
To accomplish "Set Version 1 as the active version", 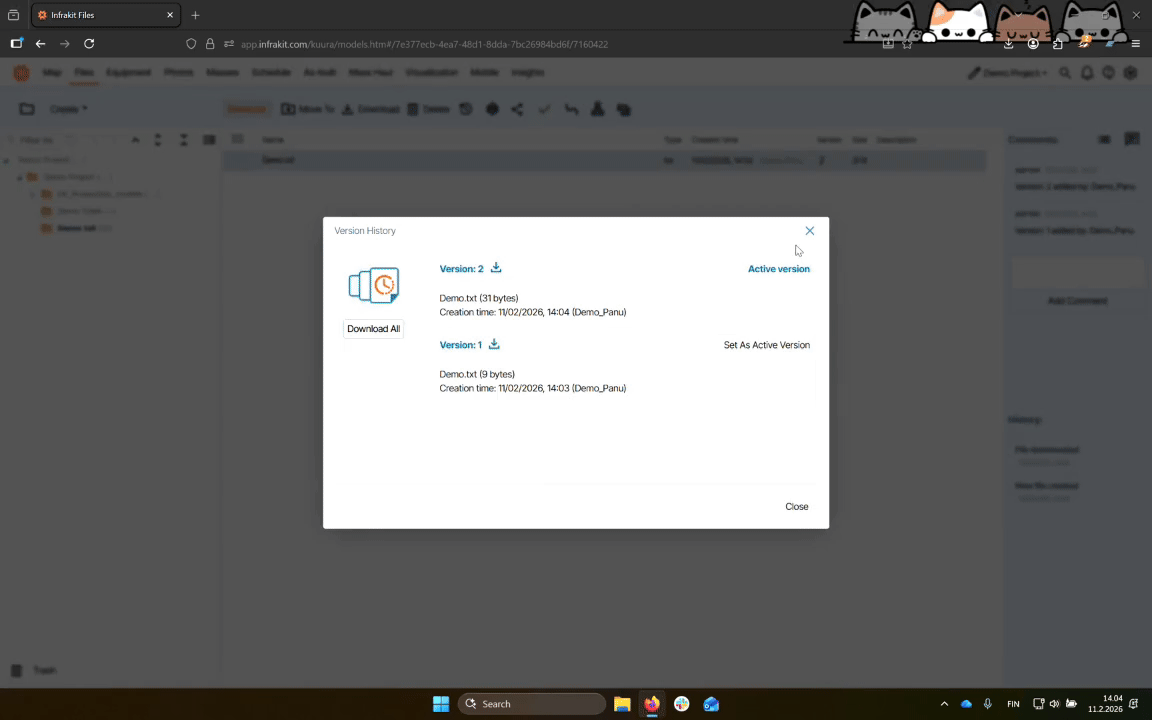I will point(766,345).
